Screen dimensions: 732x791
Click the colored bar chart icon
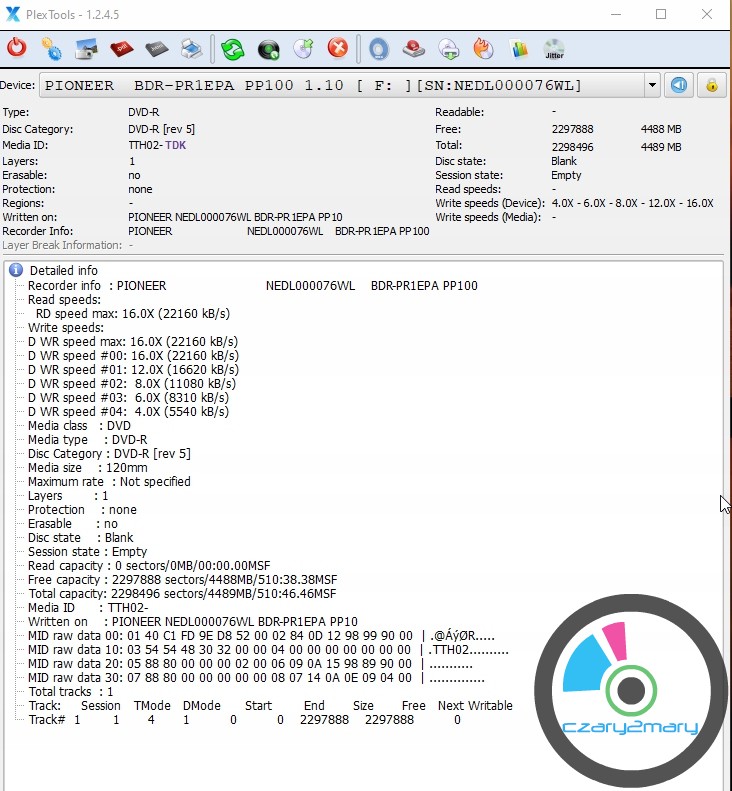coord(518,48)
